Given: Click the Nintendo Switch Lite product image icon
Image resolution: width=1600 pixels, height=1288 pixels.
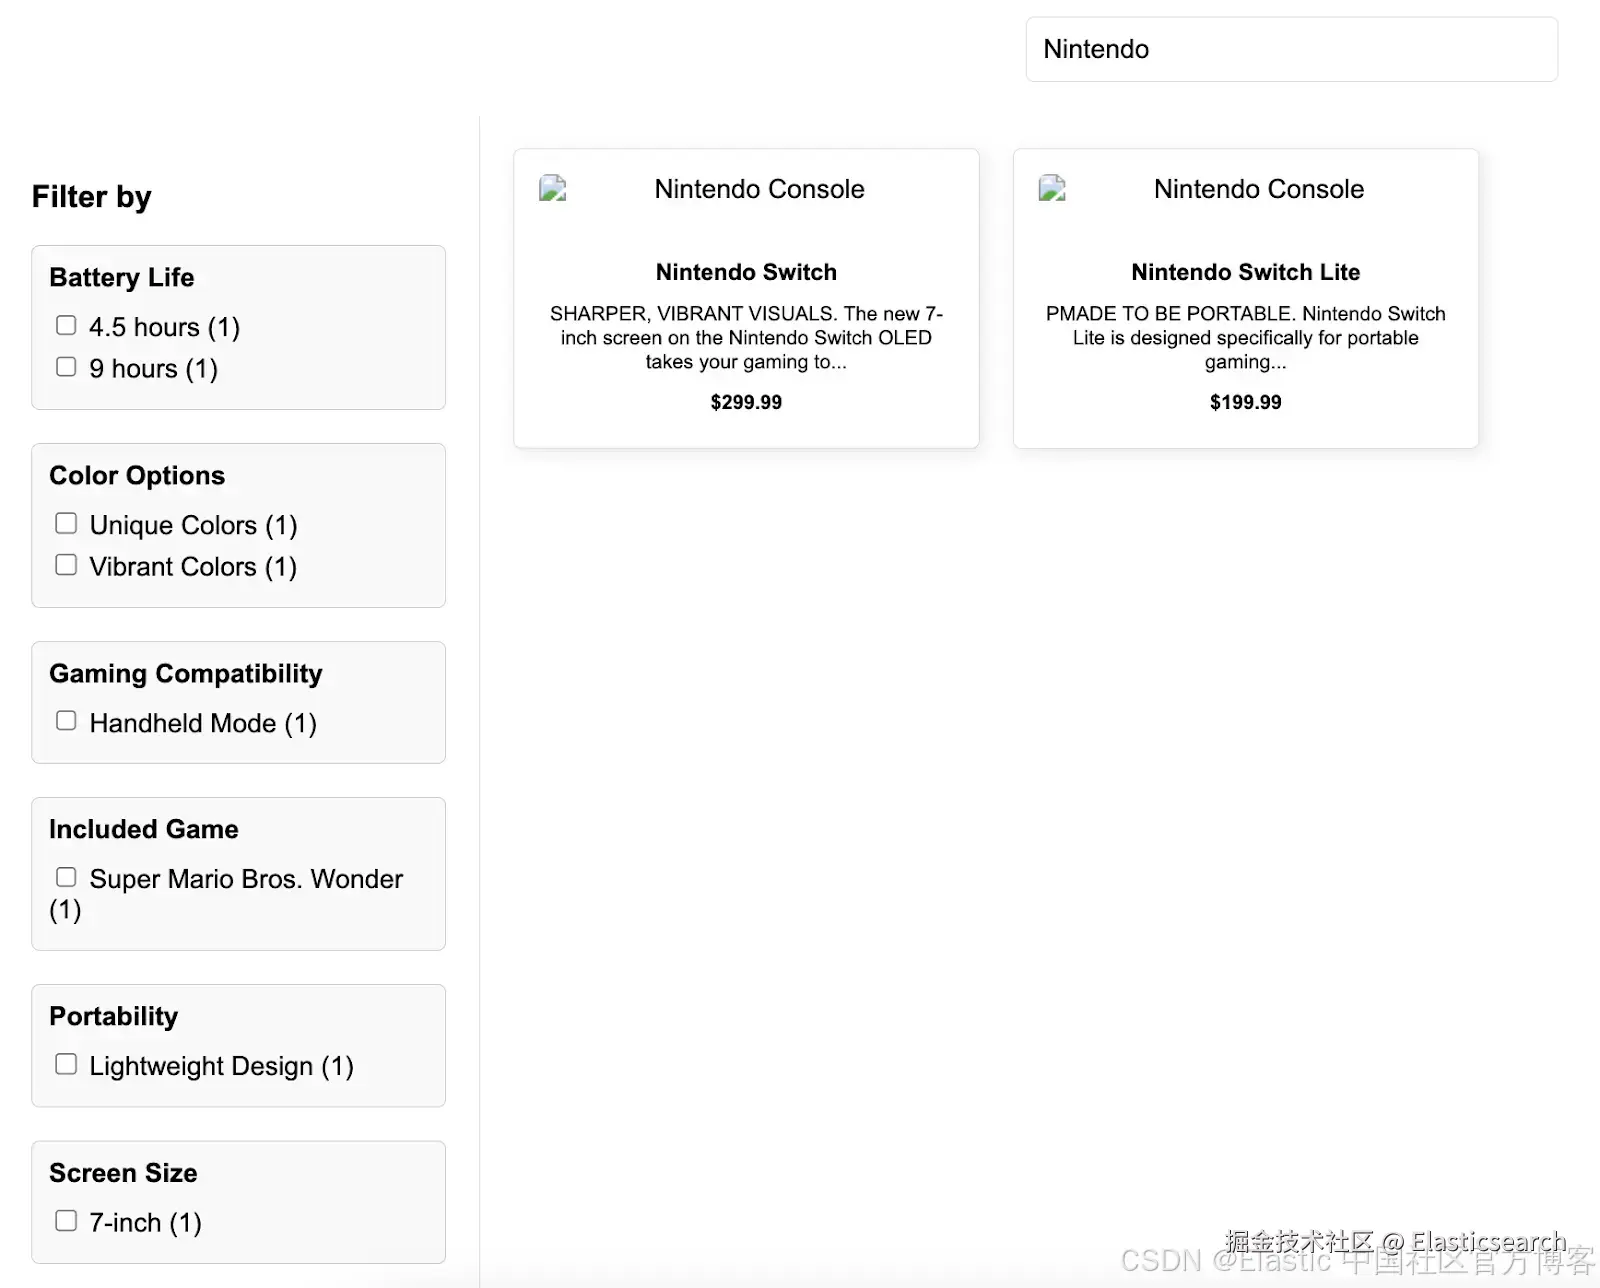Looking at the screenshot, I should 1052,189.
